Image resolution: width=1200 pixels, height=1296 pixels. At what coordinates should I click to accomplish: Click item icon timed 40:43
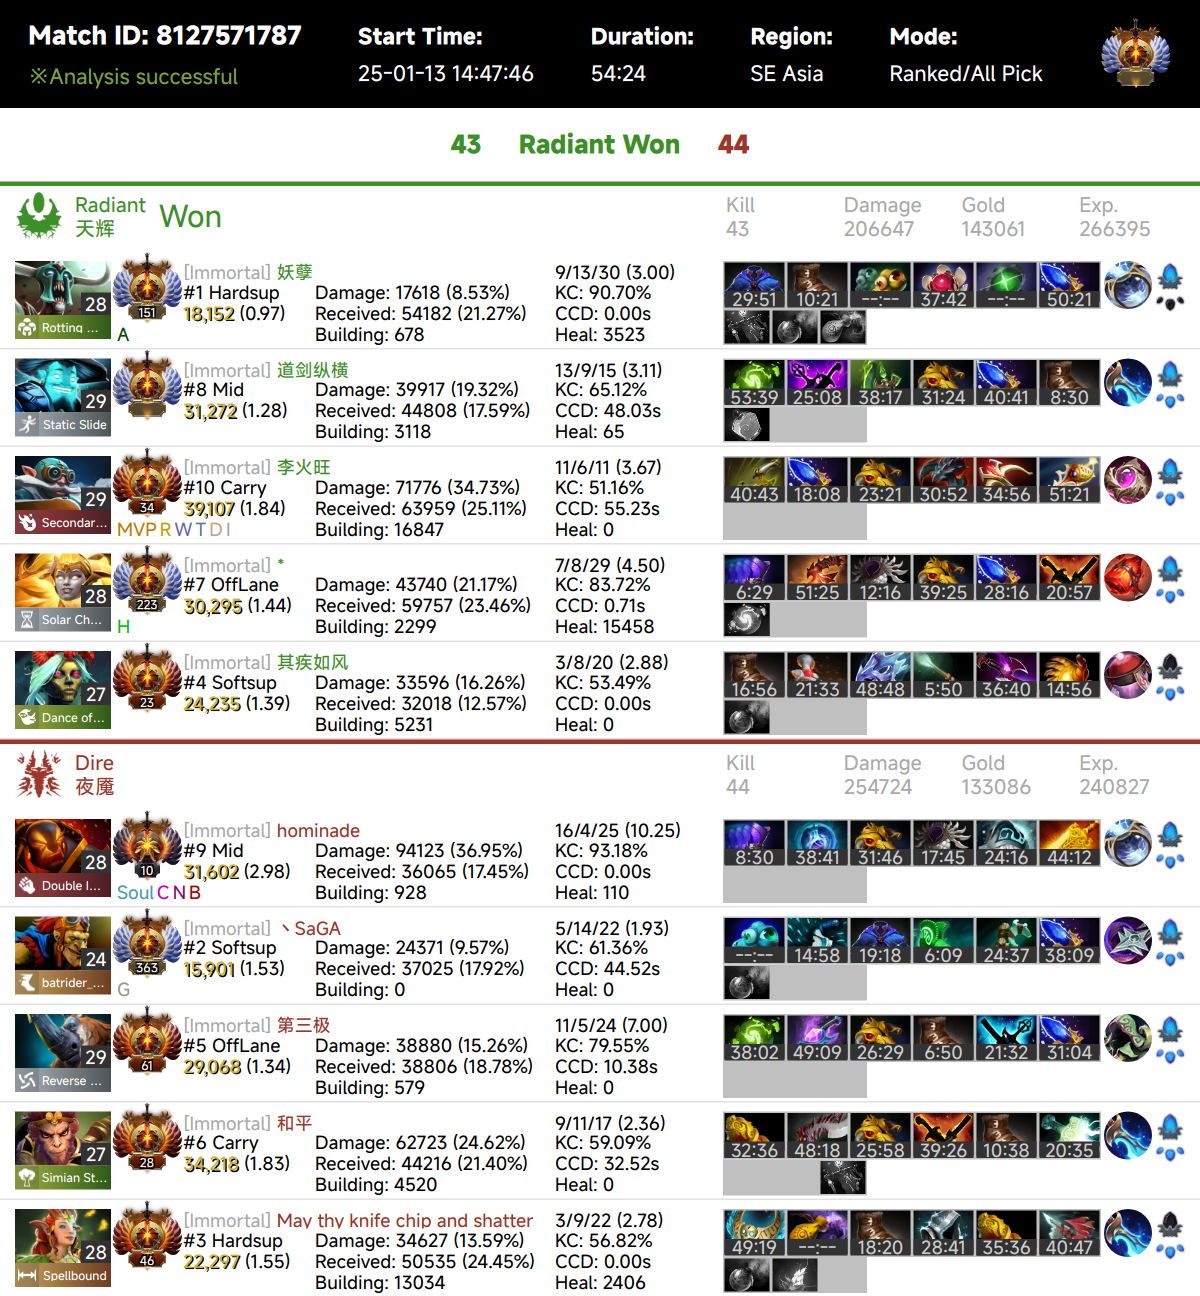pos(754,480)
